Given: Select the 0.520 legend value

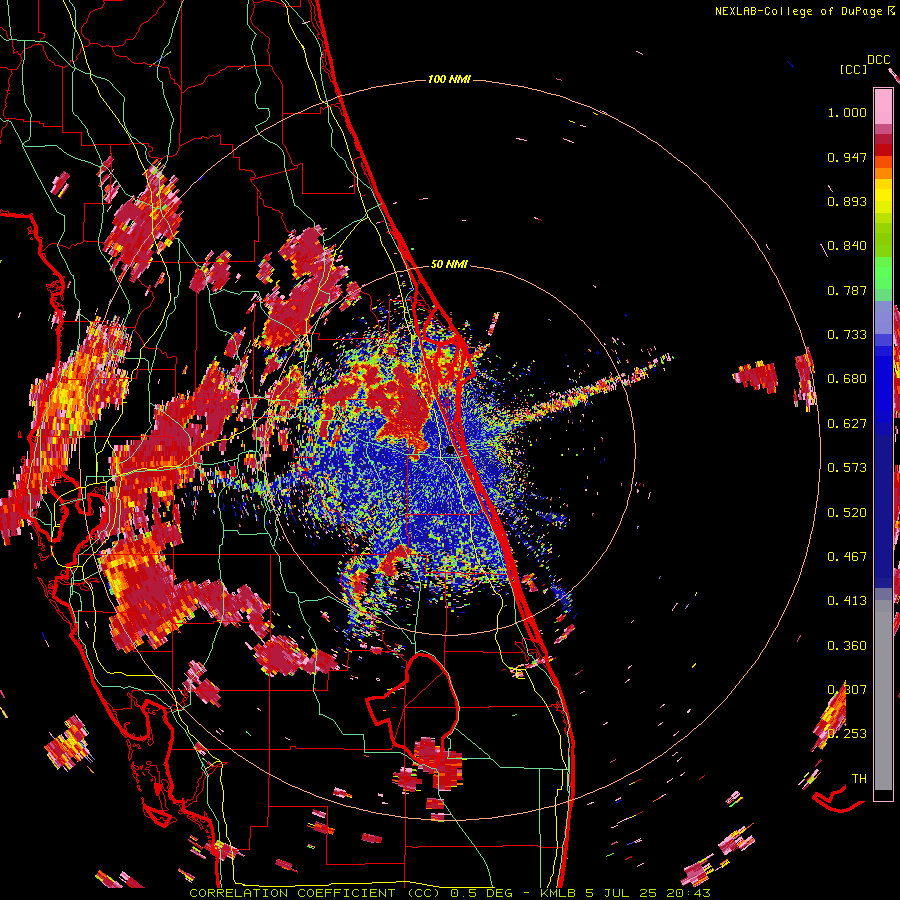Looking at the screenshot, I should tap(847, 513).
